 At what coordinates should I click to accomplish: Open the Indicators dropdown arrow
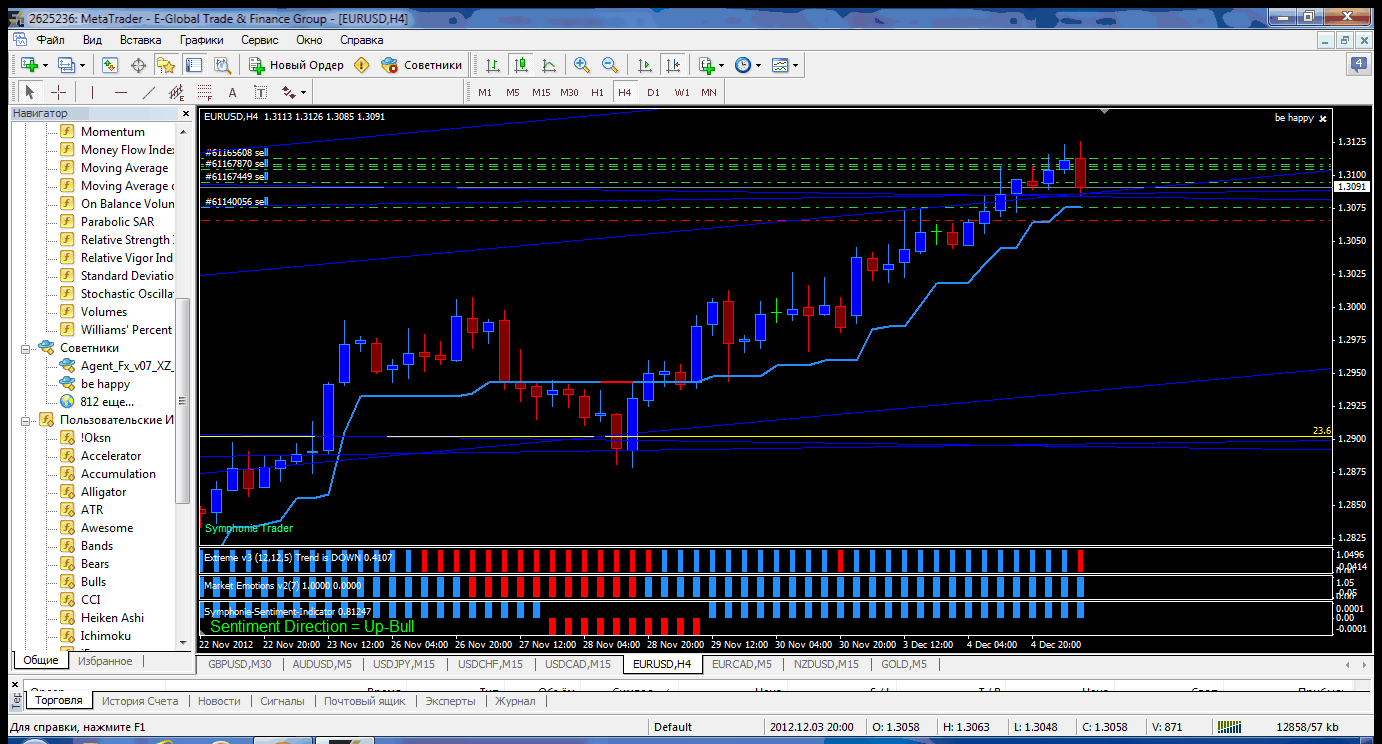pyautogui.click(x=722, y=65)
